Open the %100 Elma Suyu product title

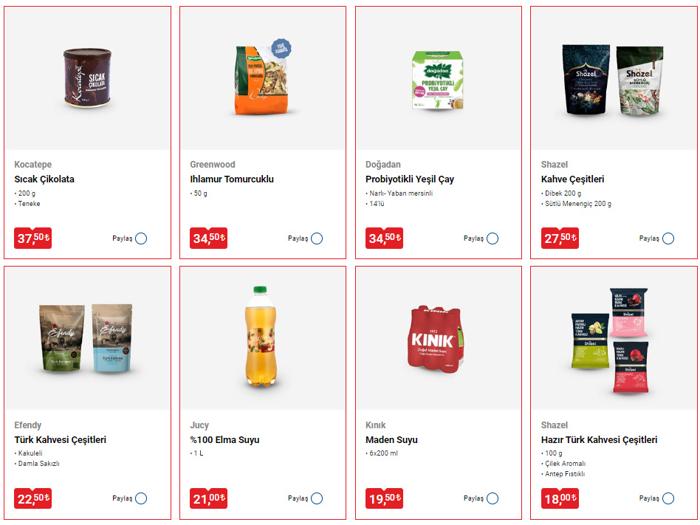tap(225, 440)
